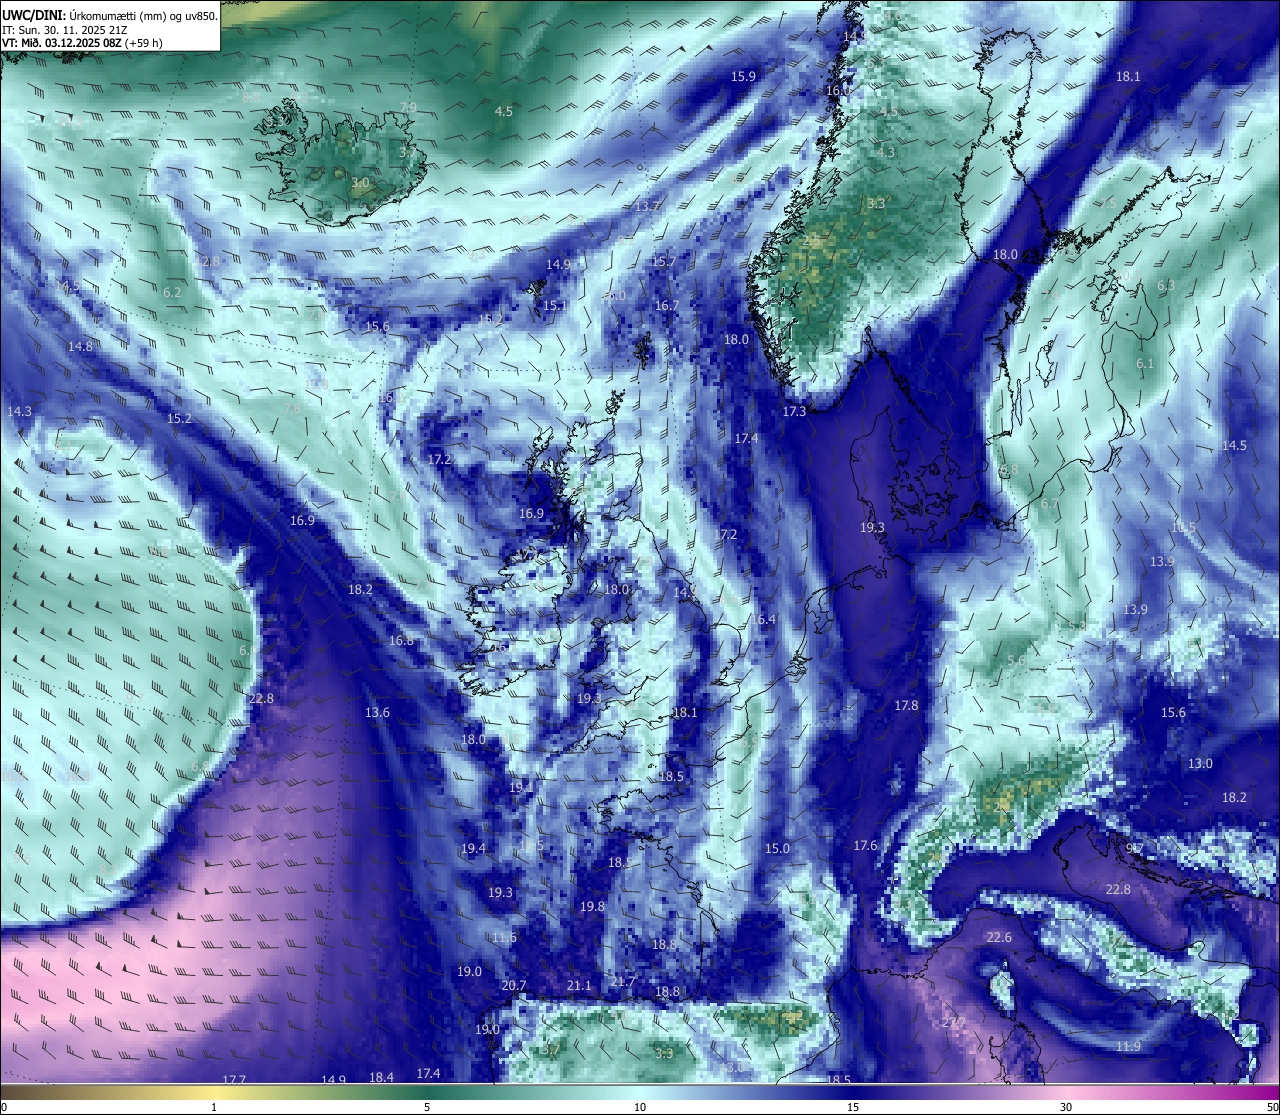The height and width of the screenshot is (1115, 1280).
Task: Click the 14.3 value label
Action: (19, 411)
